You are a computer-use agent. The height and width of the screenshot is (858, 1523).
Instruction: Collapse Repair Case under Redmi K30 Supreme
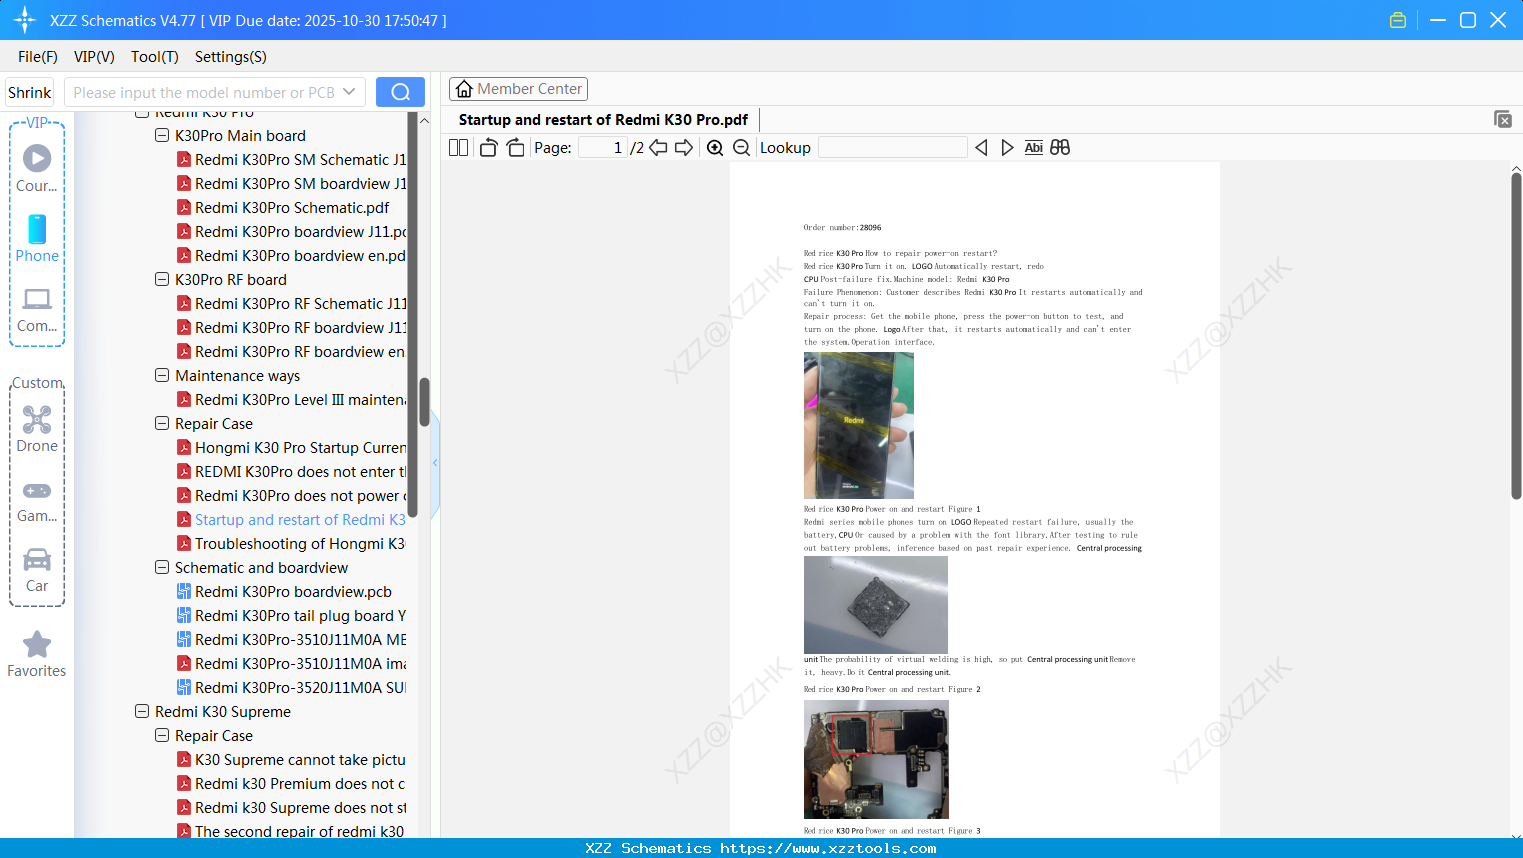click(162, 735)
